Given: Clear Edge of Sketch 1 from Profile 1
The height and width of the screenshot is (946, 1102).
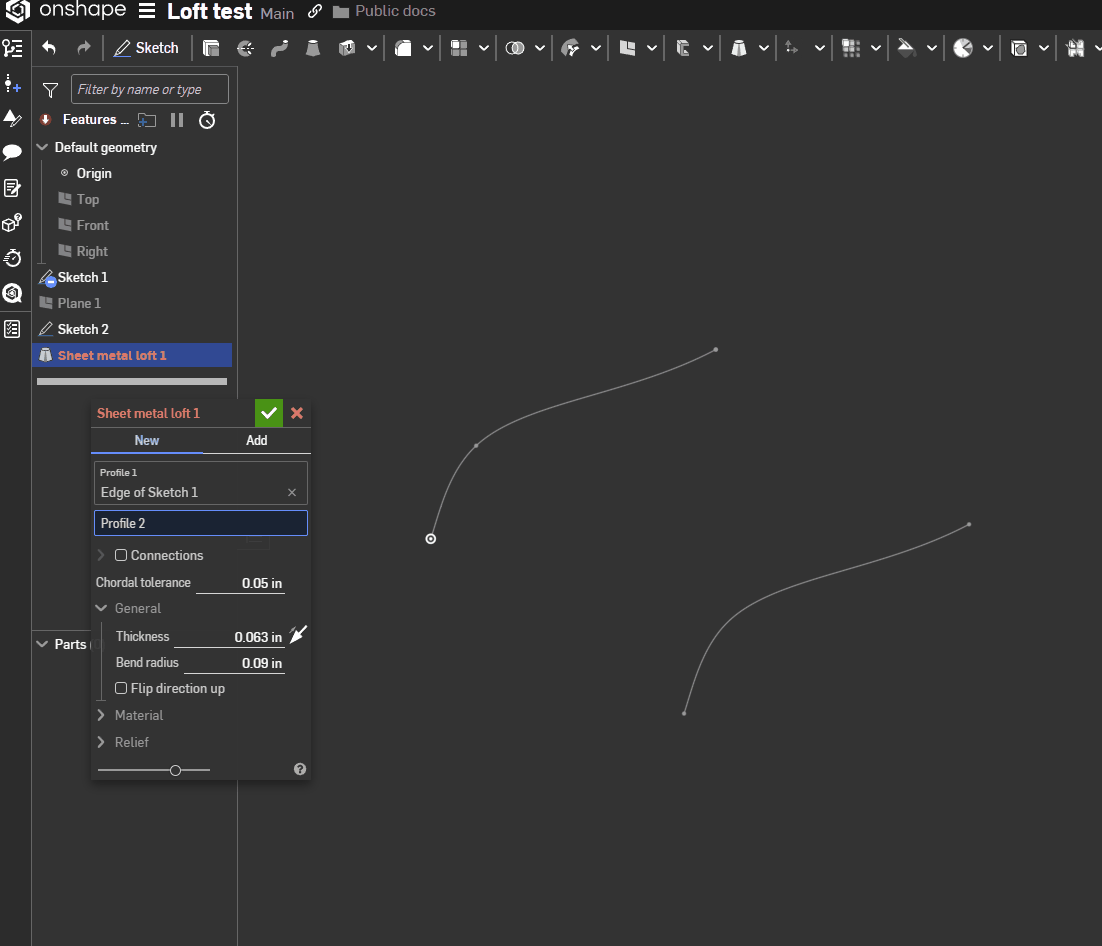Looking at the screenshot, I should 292,493.
